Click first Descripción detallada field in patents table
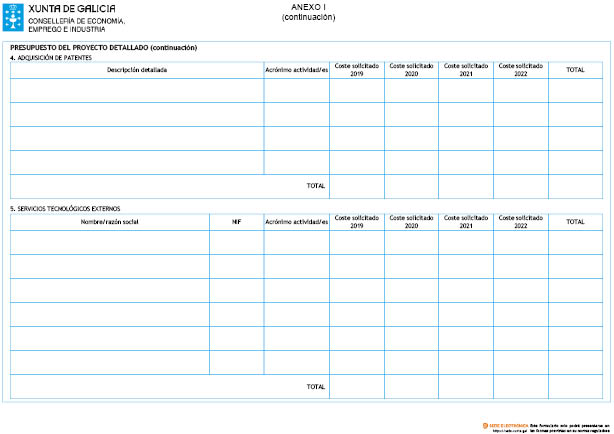 (x=137, y=90)
